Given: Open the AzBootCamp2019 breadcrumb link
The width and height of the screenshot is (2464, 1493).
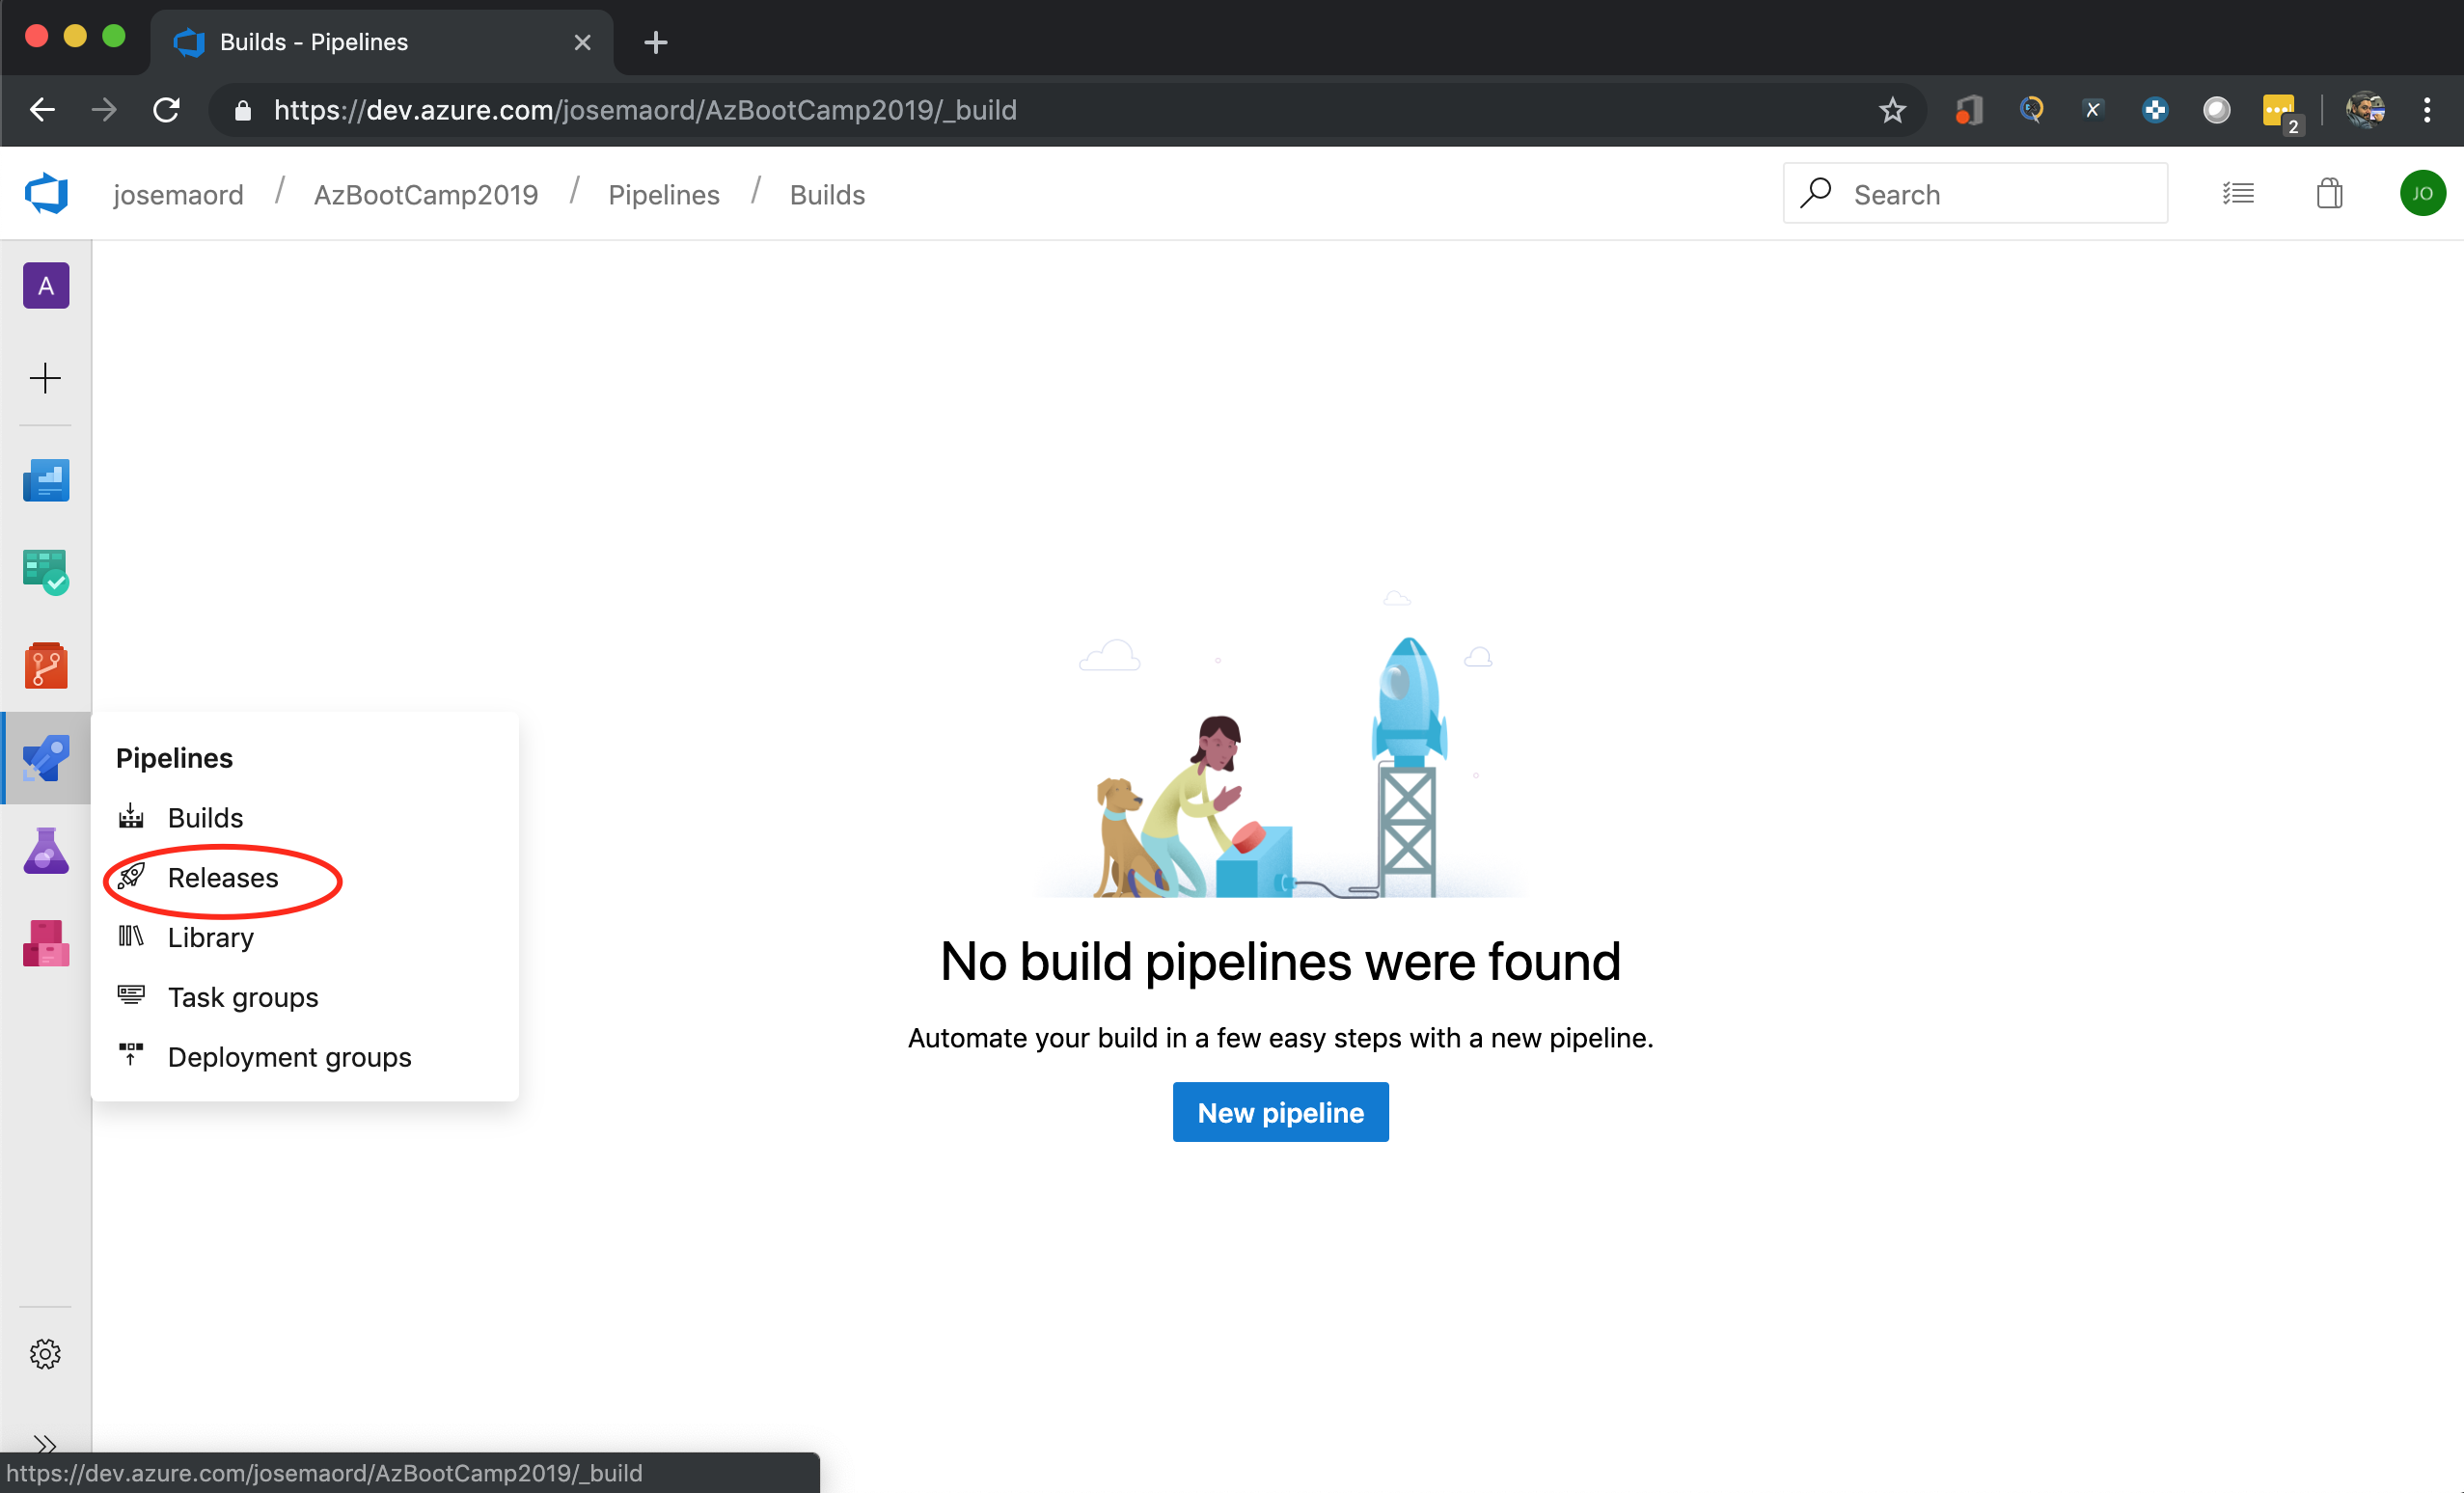Looking at the screenshot, I should click(425, 195).
